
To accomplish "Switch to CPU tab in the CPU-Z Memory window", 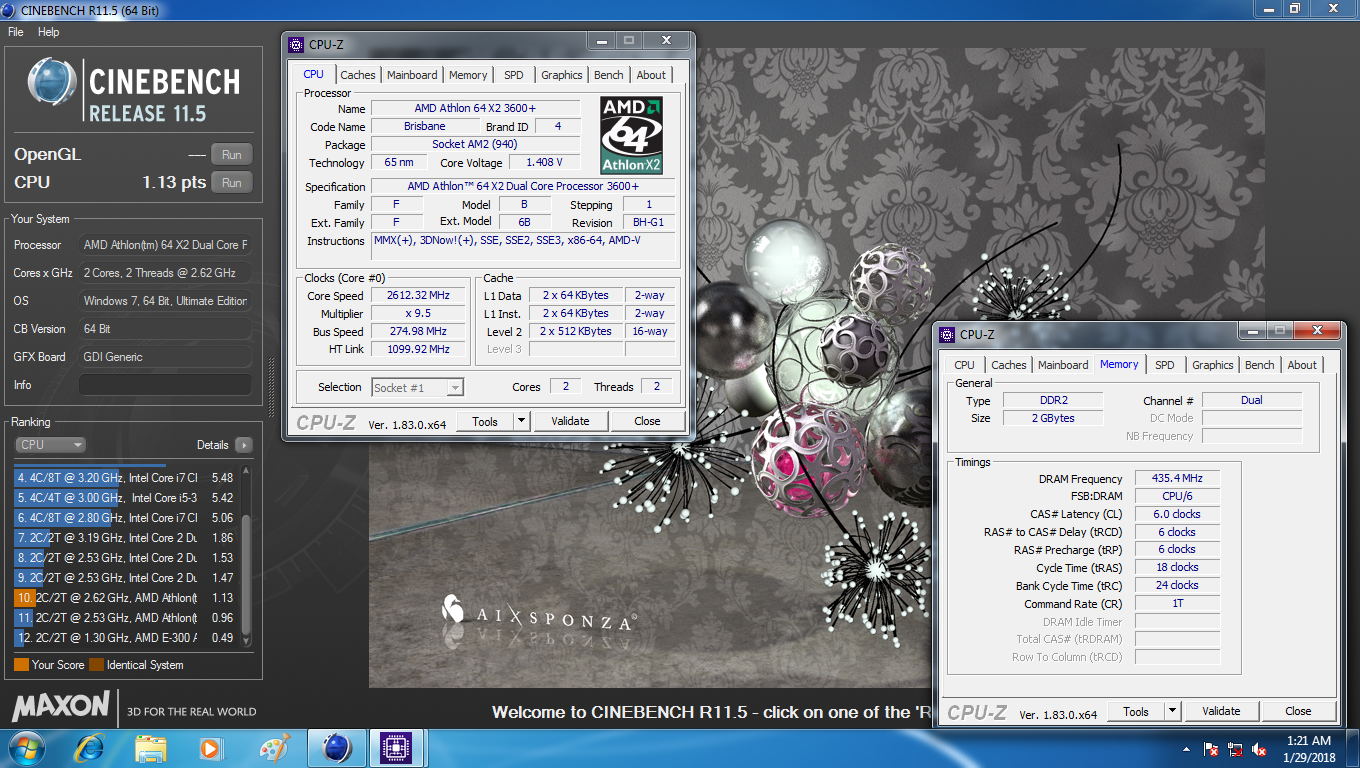I will click(964, 365).
